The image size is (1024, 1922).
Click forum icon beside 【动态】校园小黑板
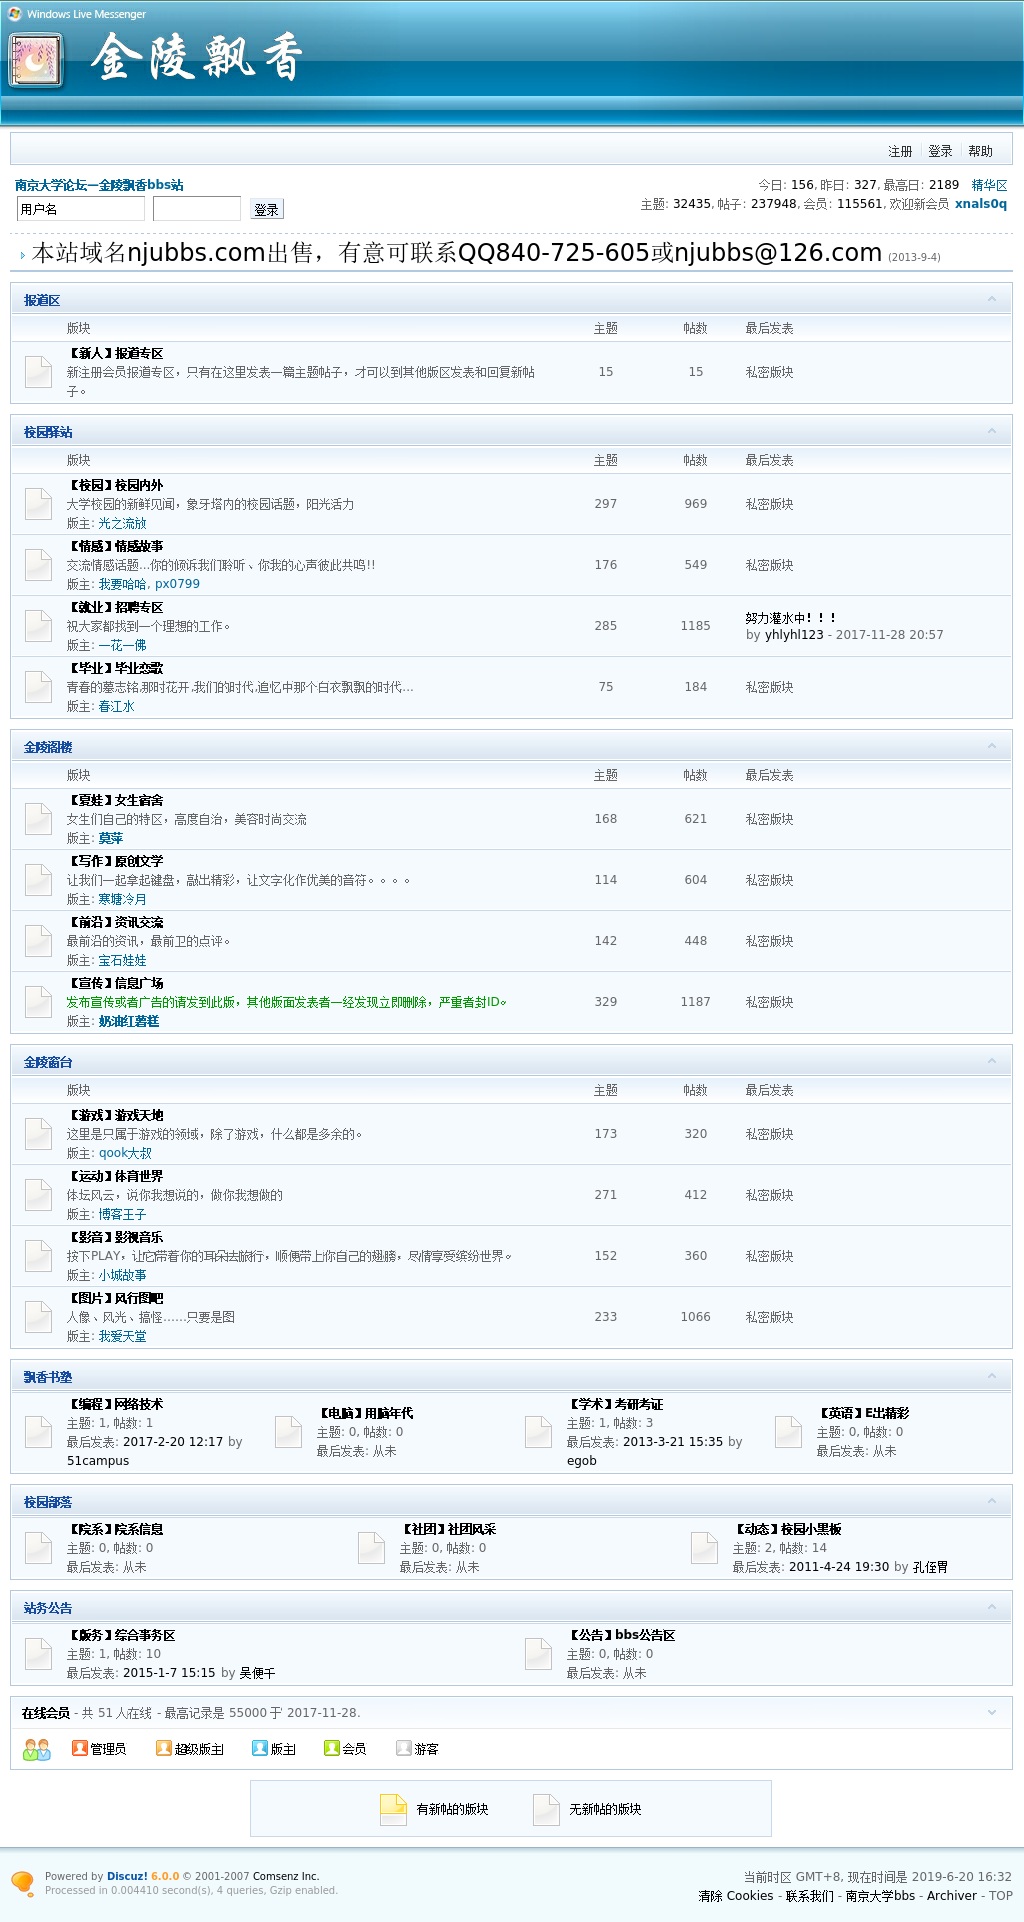tap(704, 1548)
